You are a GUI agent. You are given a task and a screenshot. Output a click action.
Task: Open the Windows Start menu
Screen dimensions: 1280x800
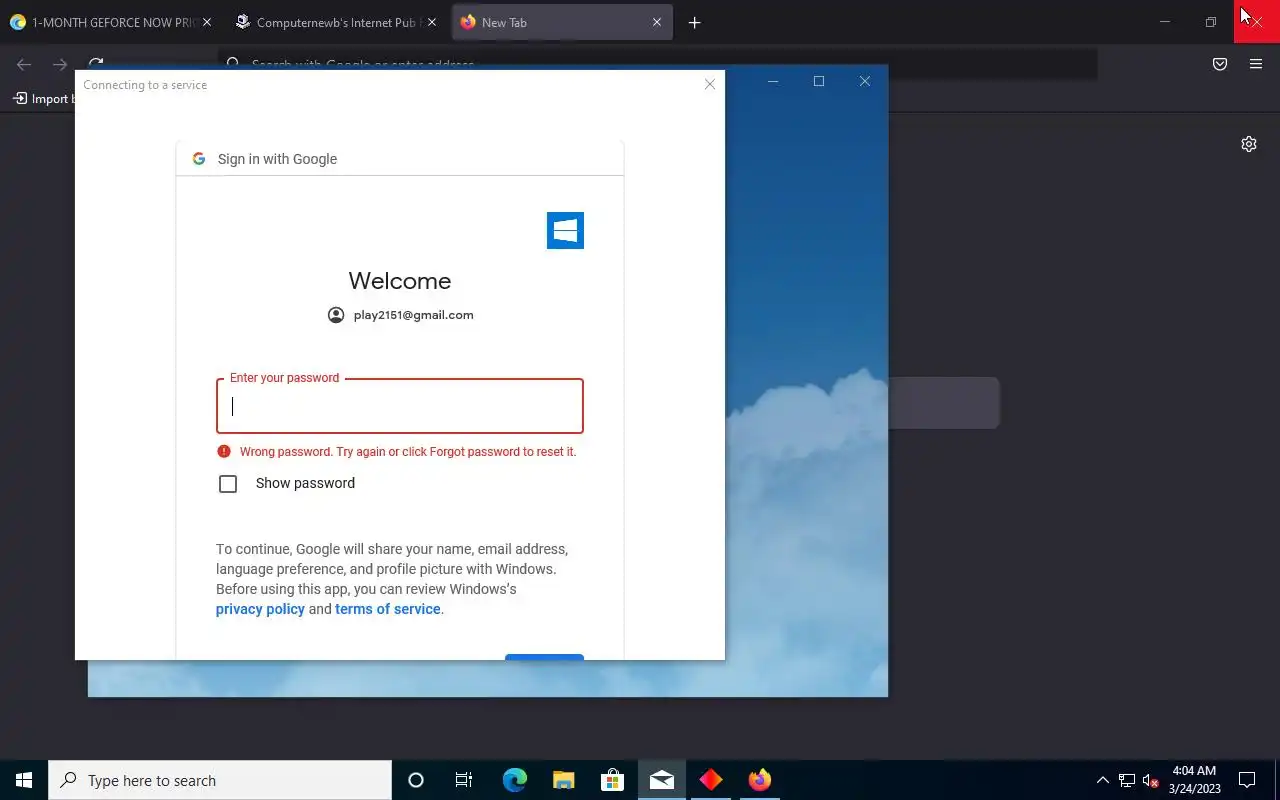[24, 780]
